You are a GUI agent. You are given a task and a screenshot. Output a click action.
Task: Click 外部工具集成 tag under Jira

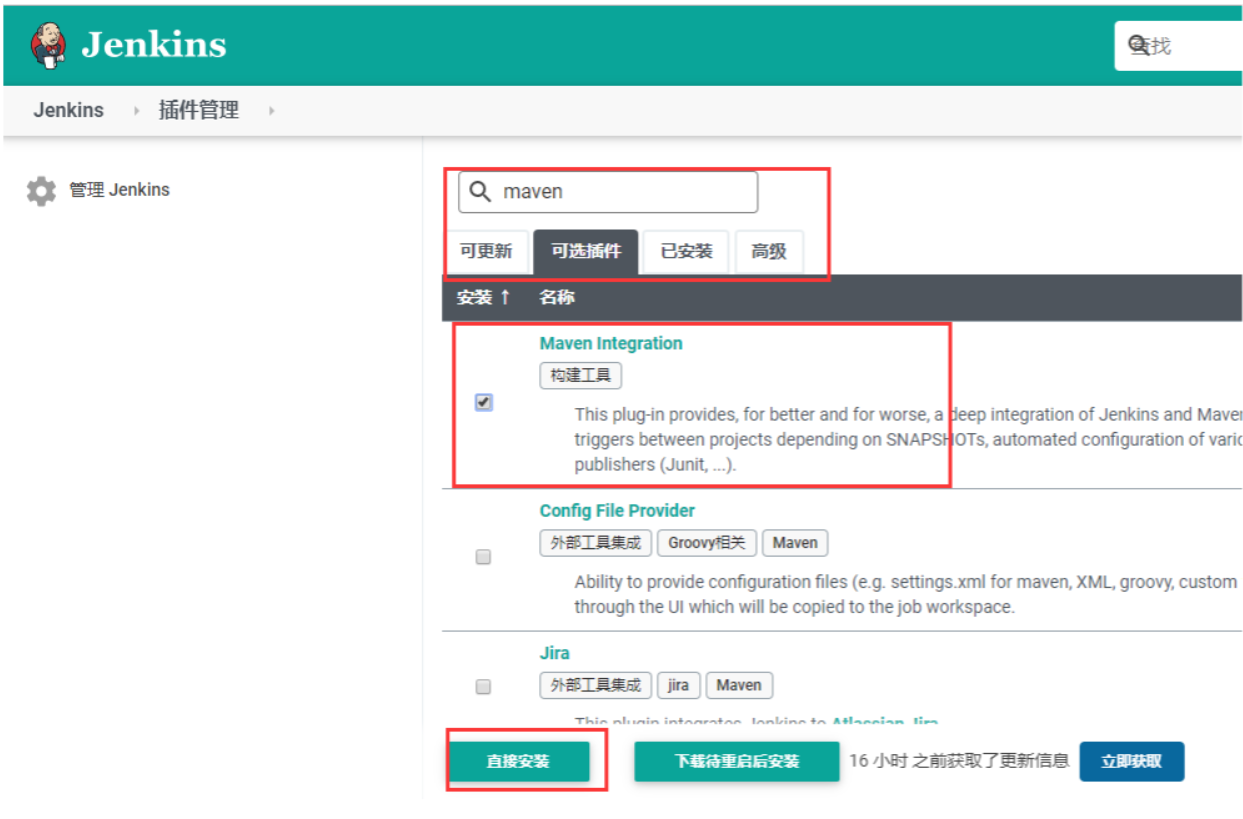coord(596,685)
